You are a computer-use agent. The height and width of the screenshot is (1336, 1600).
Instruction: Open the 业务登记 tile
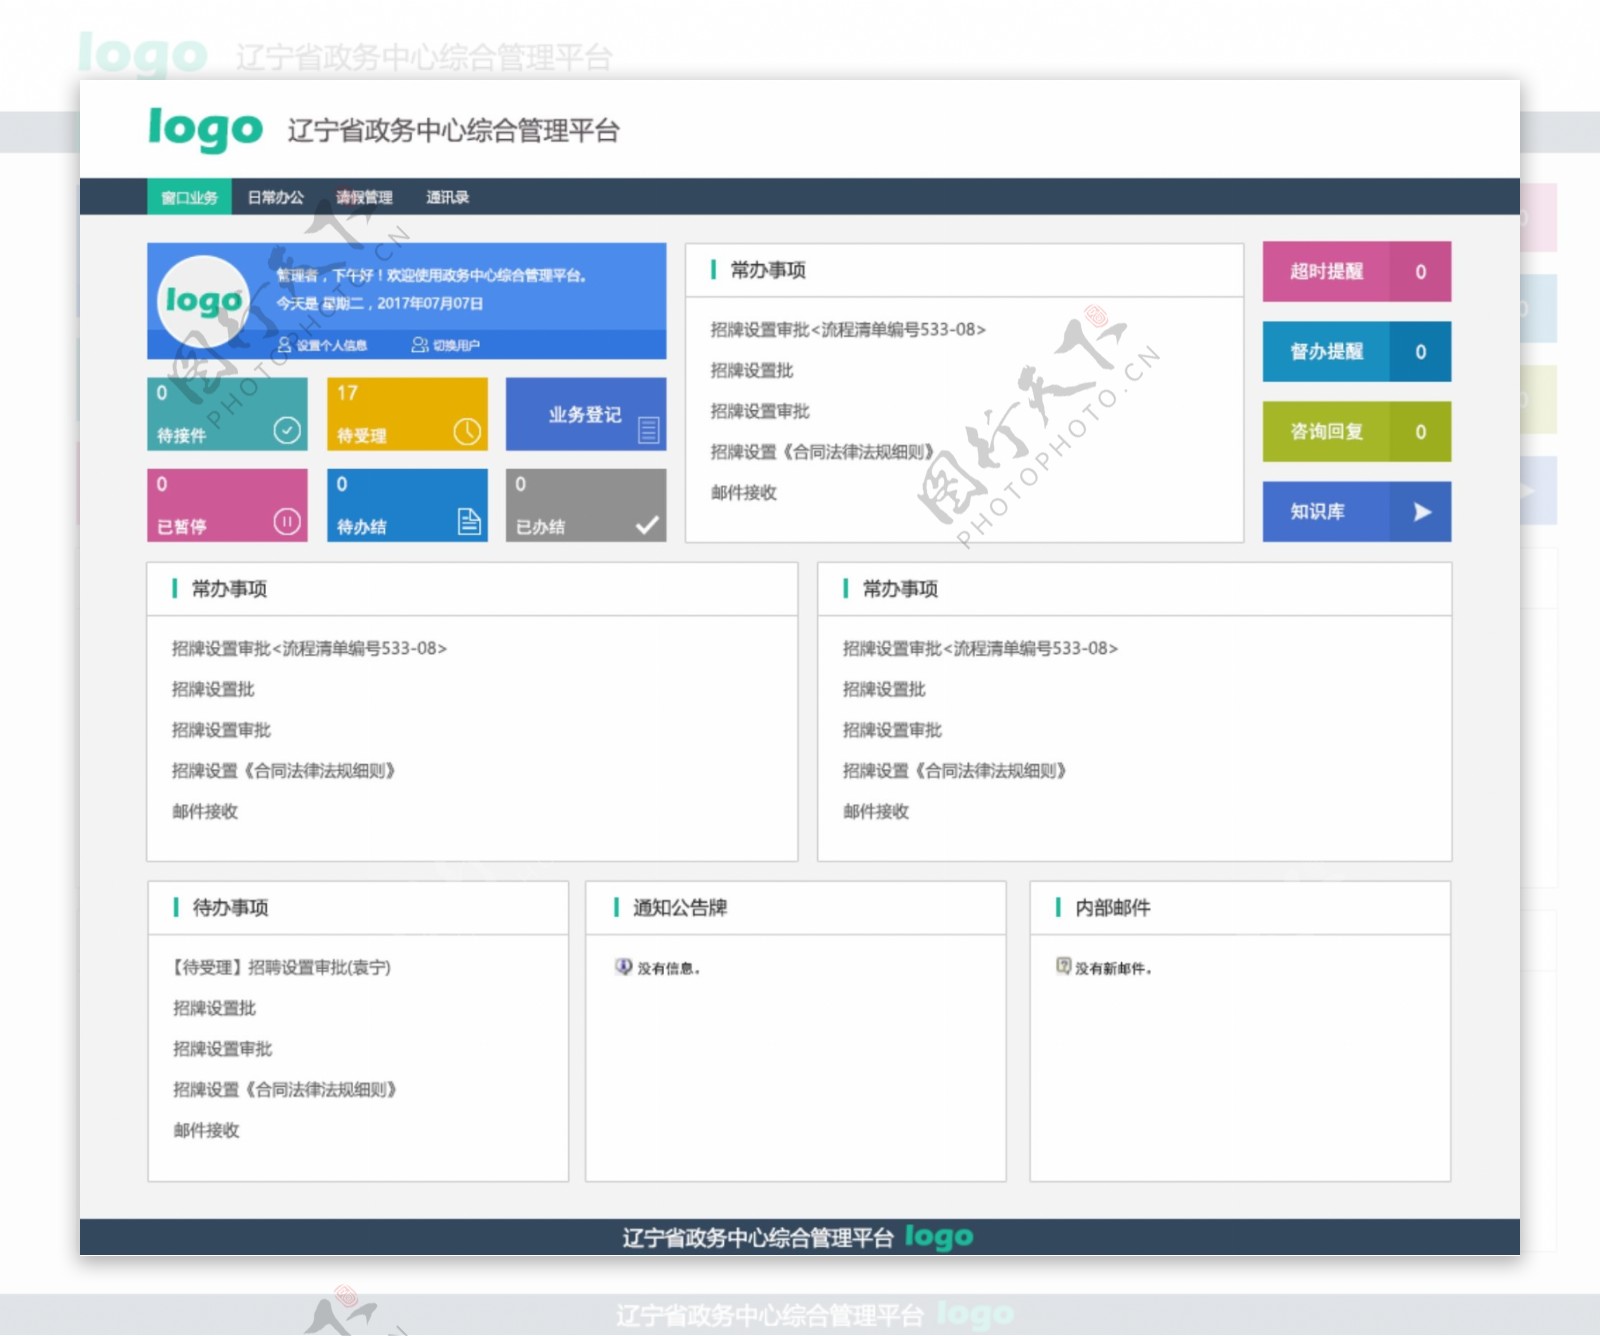click(x=586, y=414)
